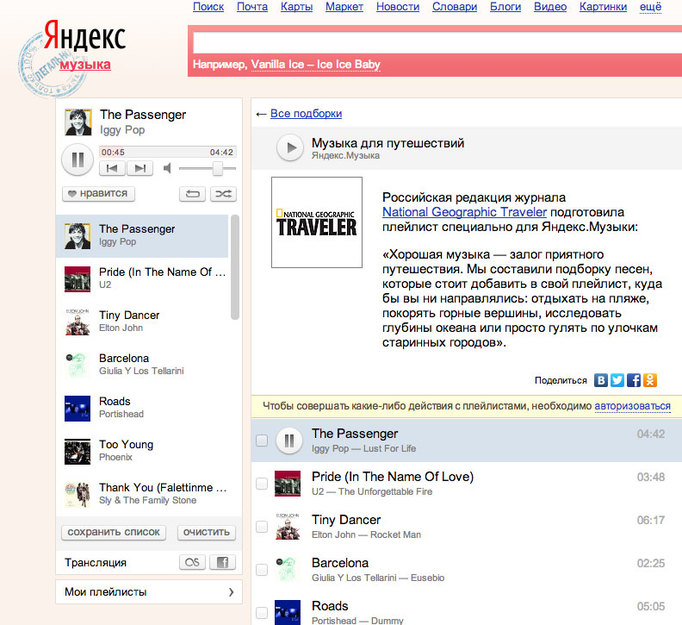Share on VKontakte icon
This screenshot has width=682, height=625.
coord(601,380)
